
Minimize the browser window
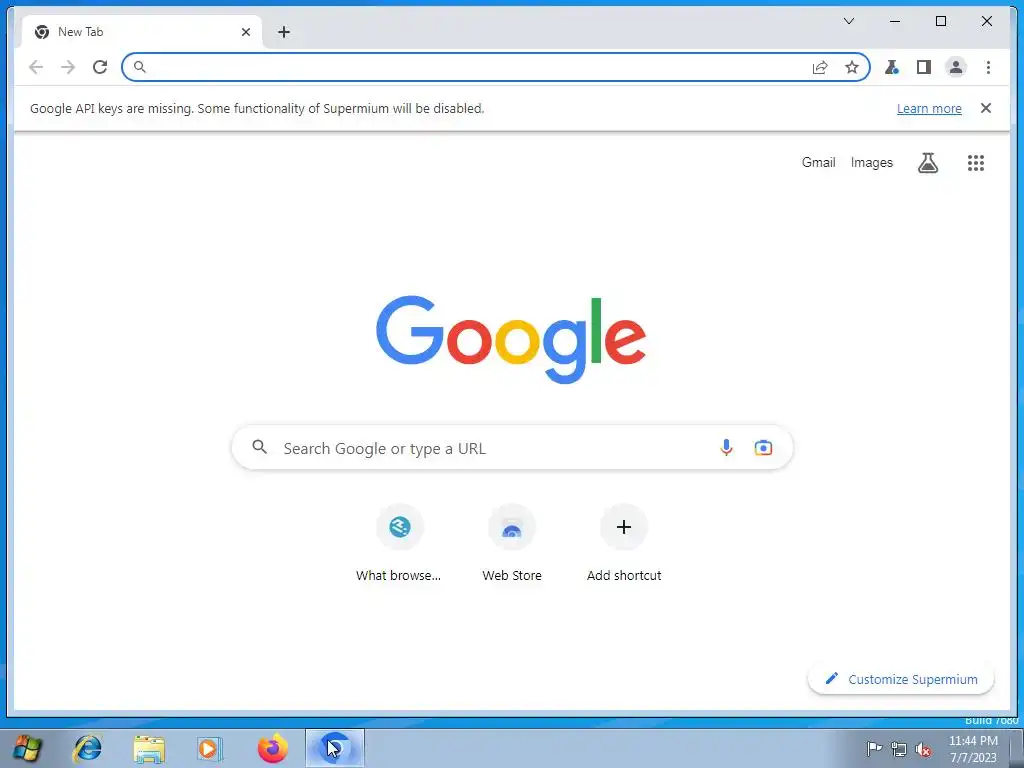tap(895, 21)
